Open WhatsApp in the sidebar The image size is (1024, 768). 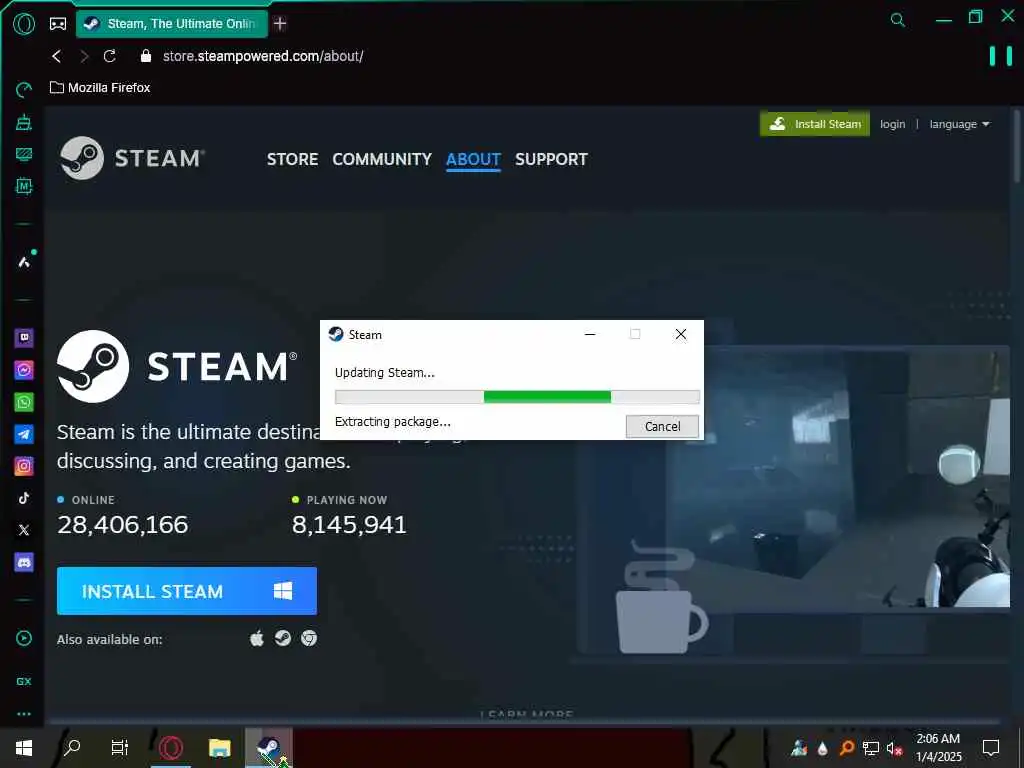pos(24,402)
